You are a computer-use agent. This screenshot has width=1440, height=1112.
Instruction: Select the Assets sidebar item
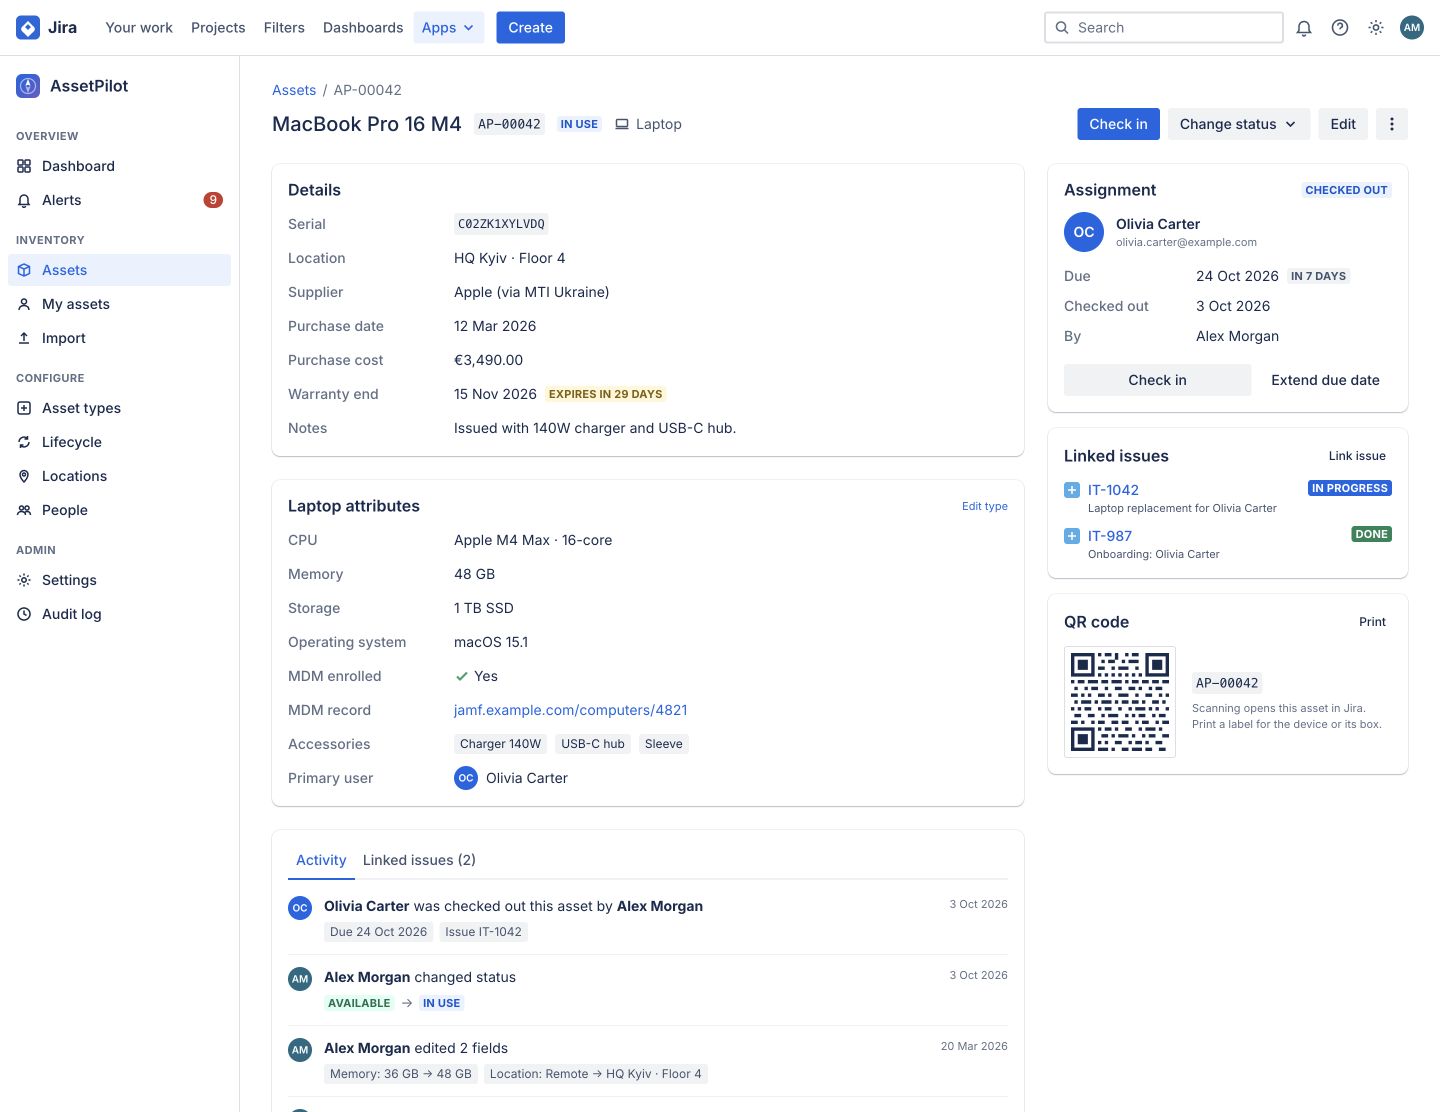coord(119,270)
